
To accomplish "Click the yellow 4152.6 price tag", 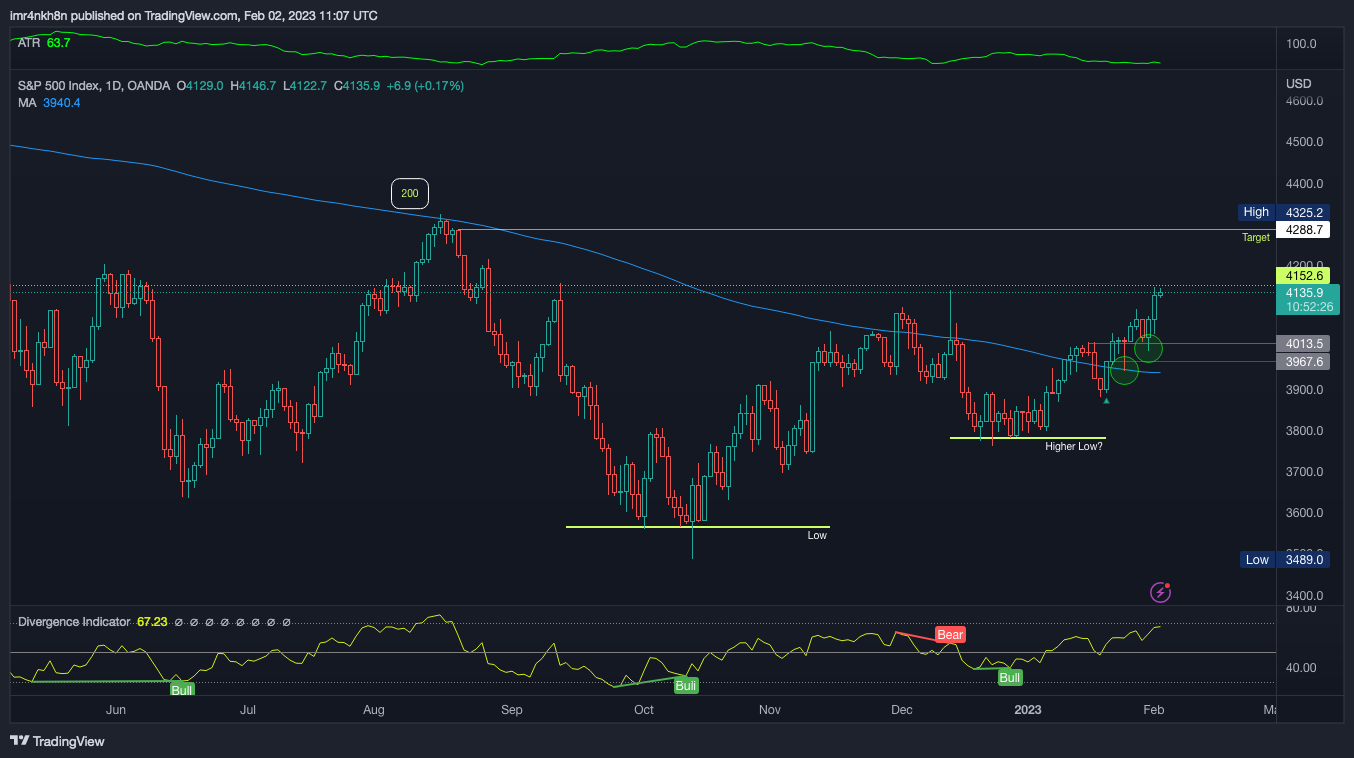I will pos(1302,275).
